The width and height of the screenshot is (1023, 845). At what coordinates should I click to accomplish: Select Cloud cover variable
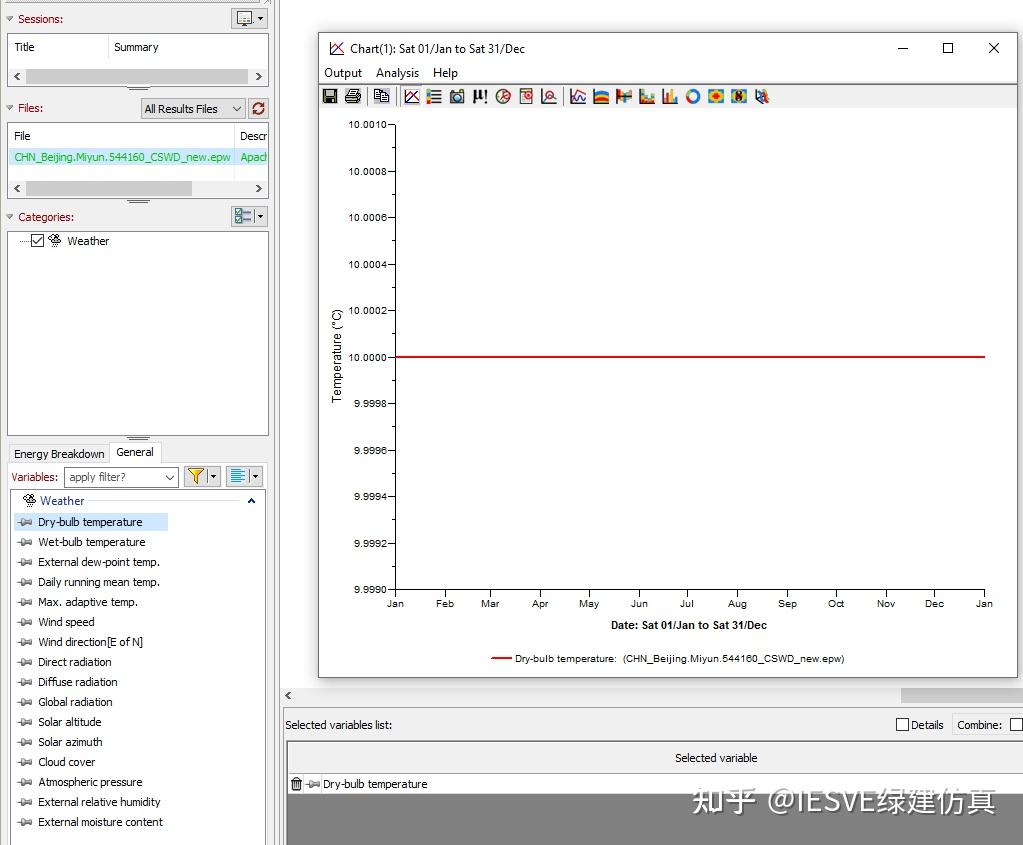(x=67, y=762)
